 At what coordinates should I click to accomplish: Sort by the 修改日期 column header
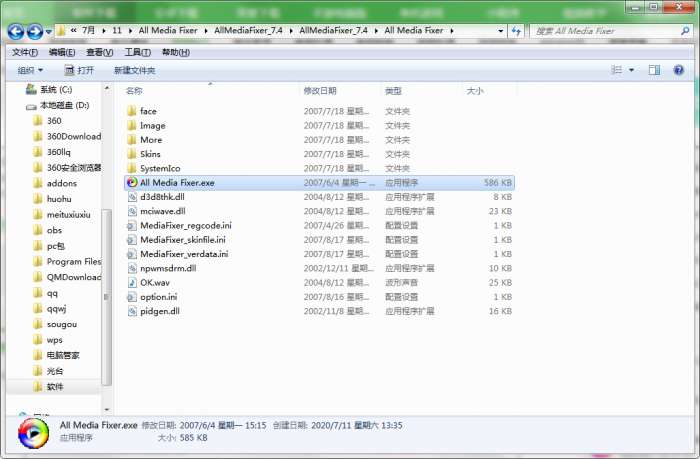320,91
